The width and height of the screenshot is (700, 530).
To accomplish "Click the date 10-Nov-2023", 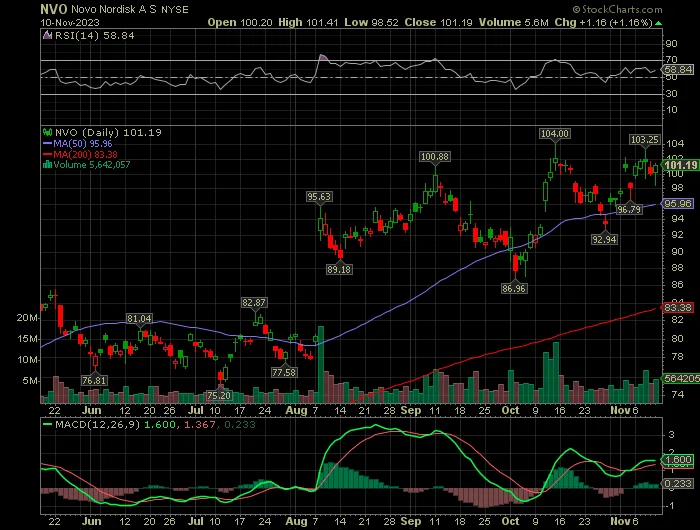I will (70, 23).
